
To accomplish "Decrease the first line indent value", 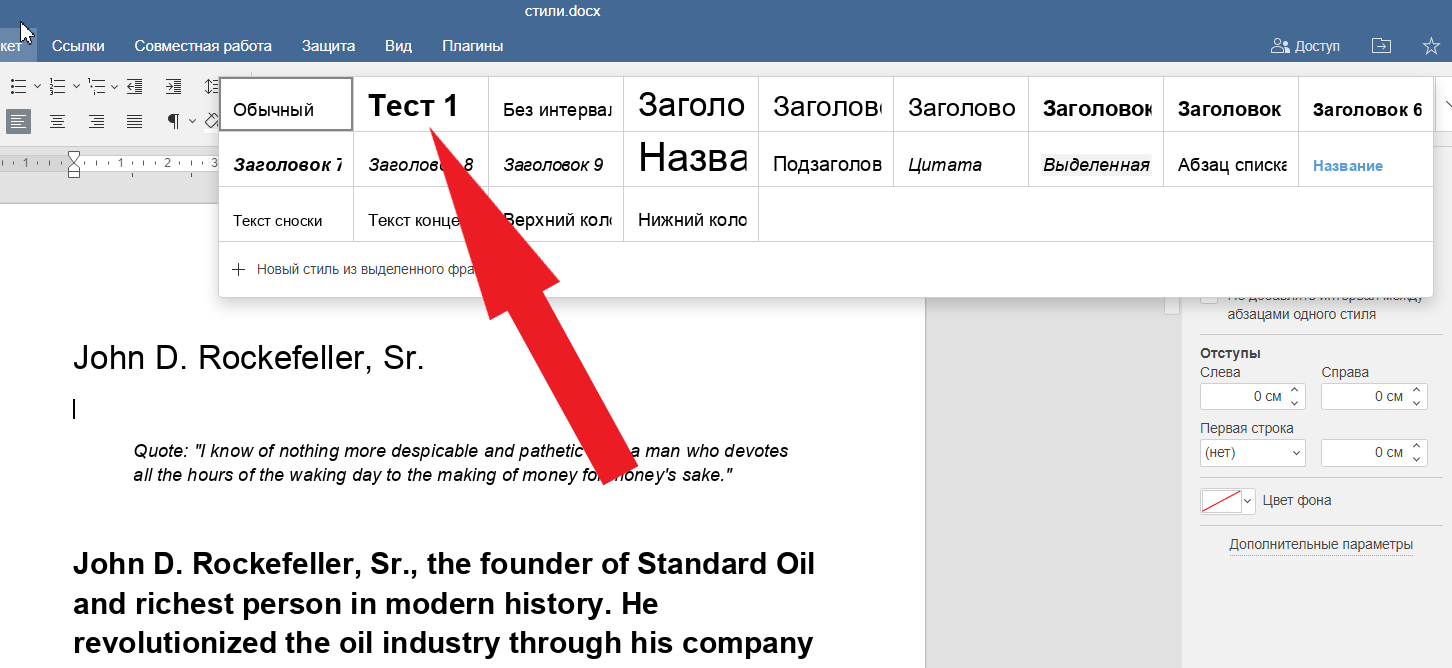I will 1415,458.
